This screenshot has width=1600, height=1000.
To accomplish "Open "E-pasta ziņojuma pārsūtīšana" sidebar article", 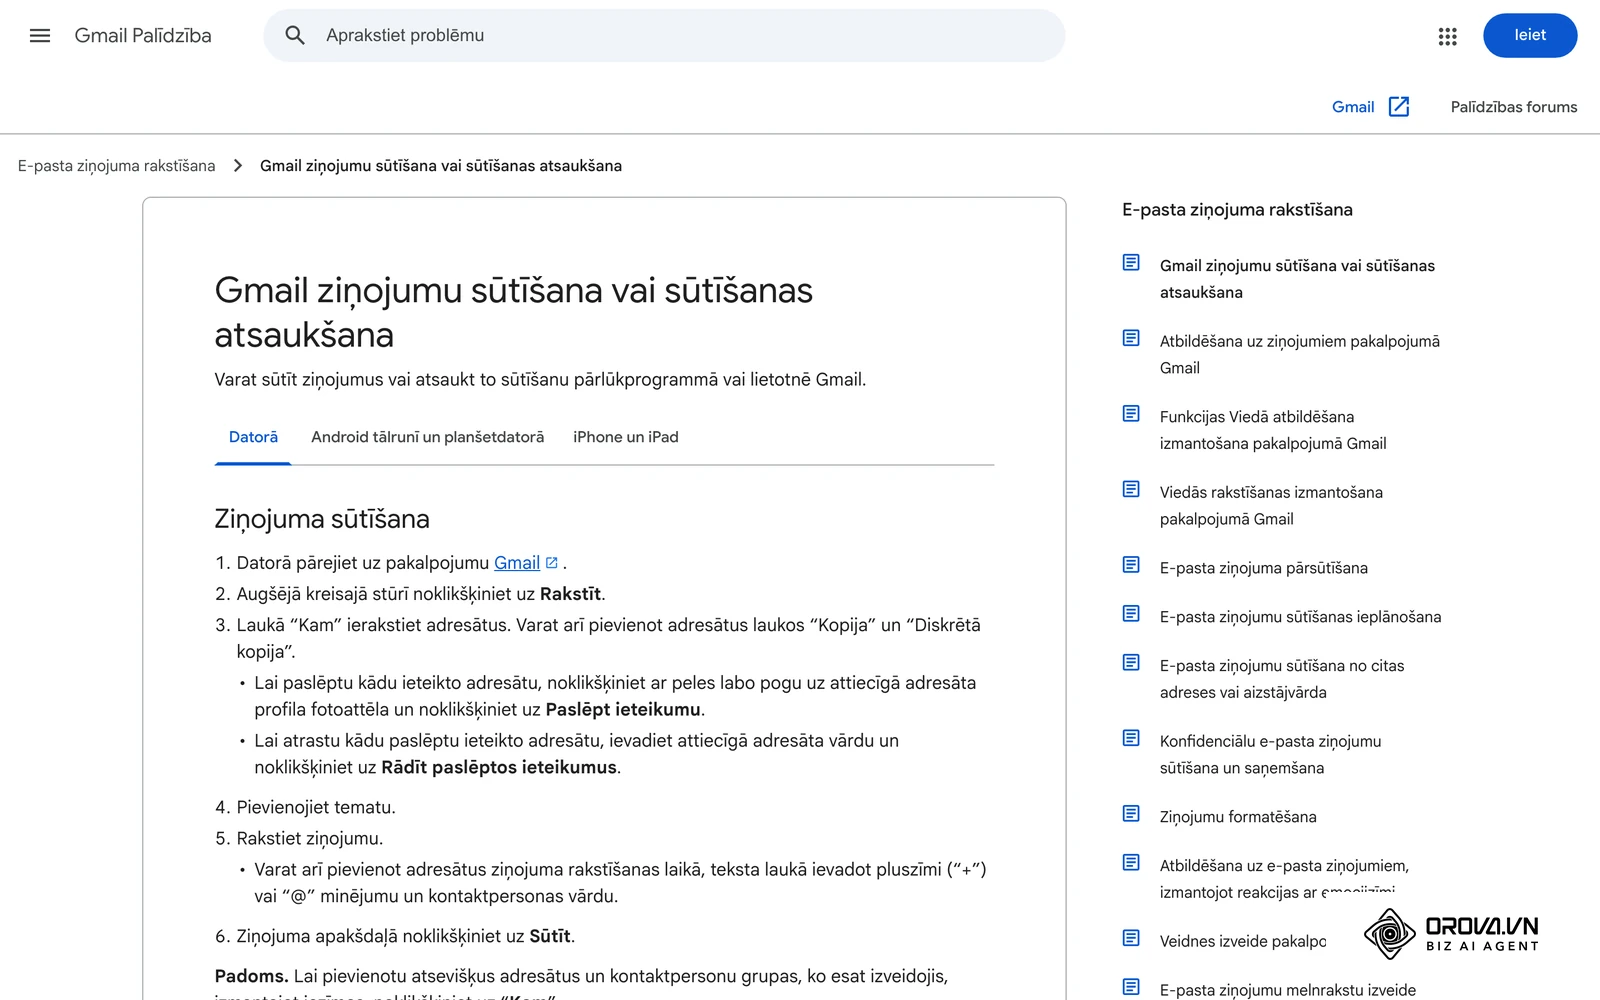I will 1264,568.
